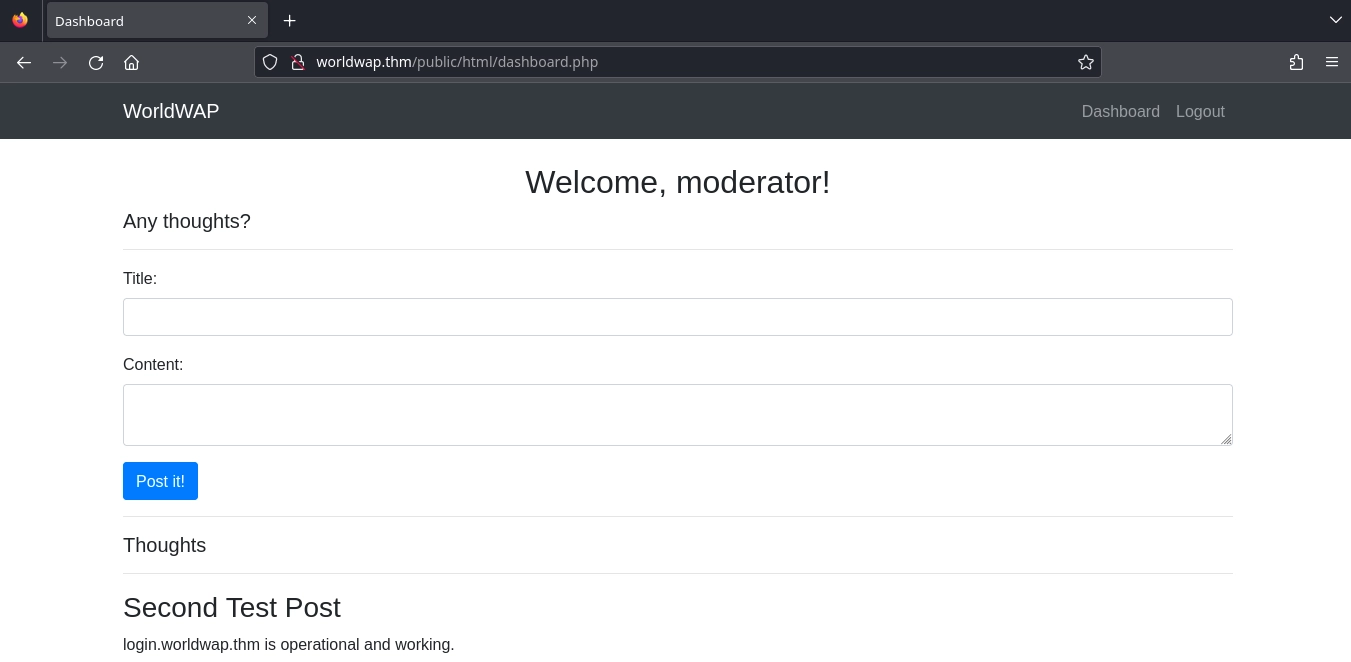
Task: Bookmark this page with star icon
Action: coord(1085,62)
